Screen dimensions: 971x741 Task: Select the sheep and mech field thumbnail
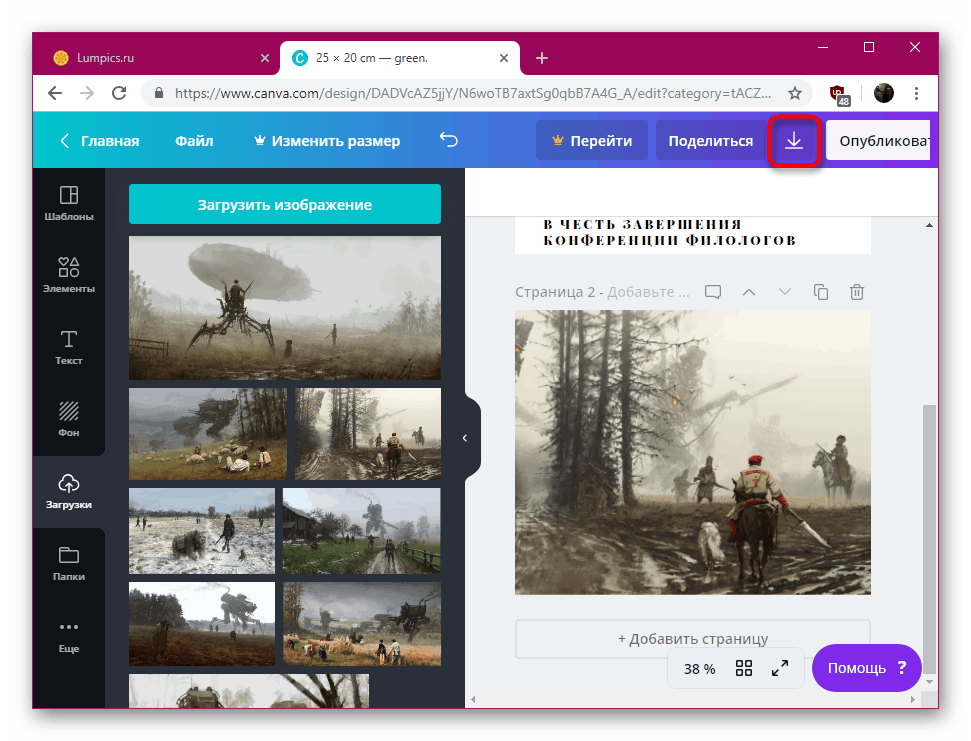point(208,434)
